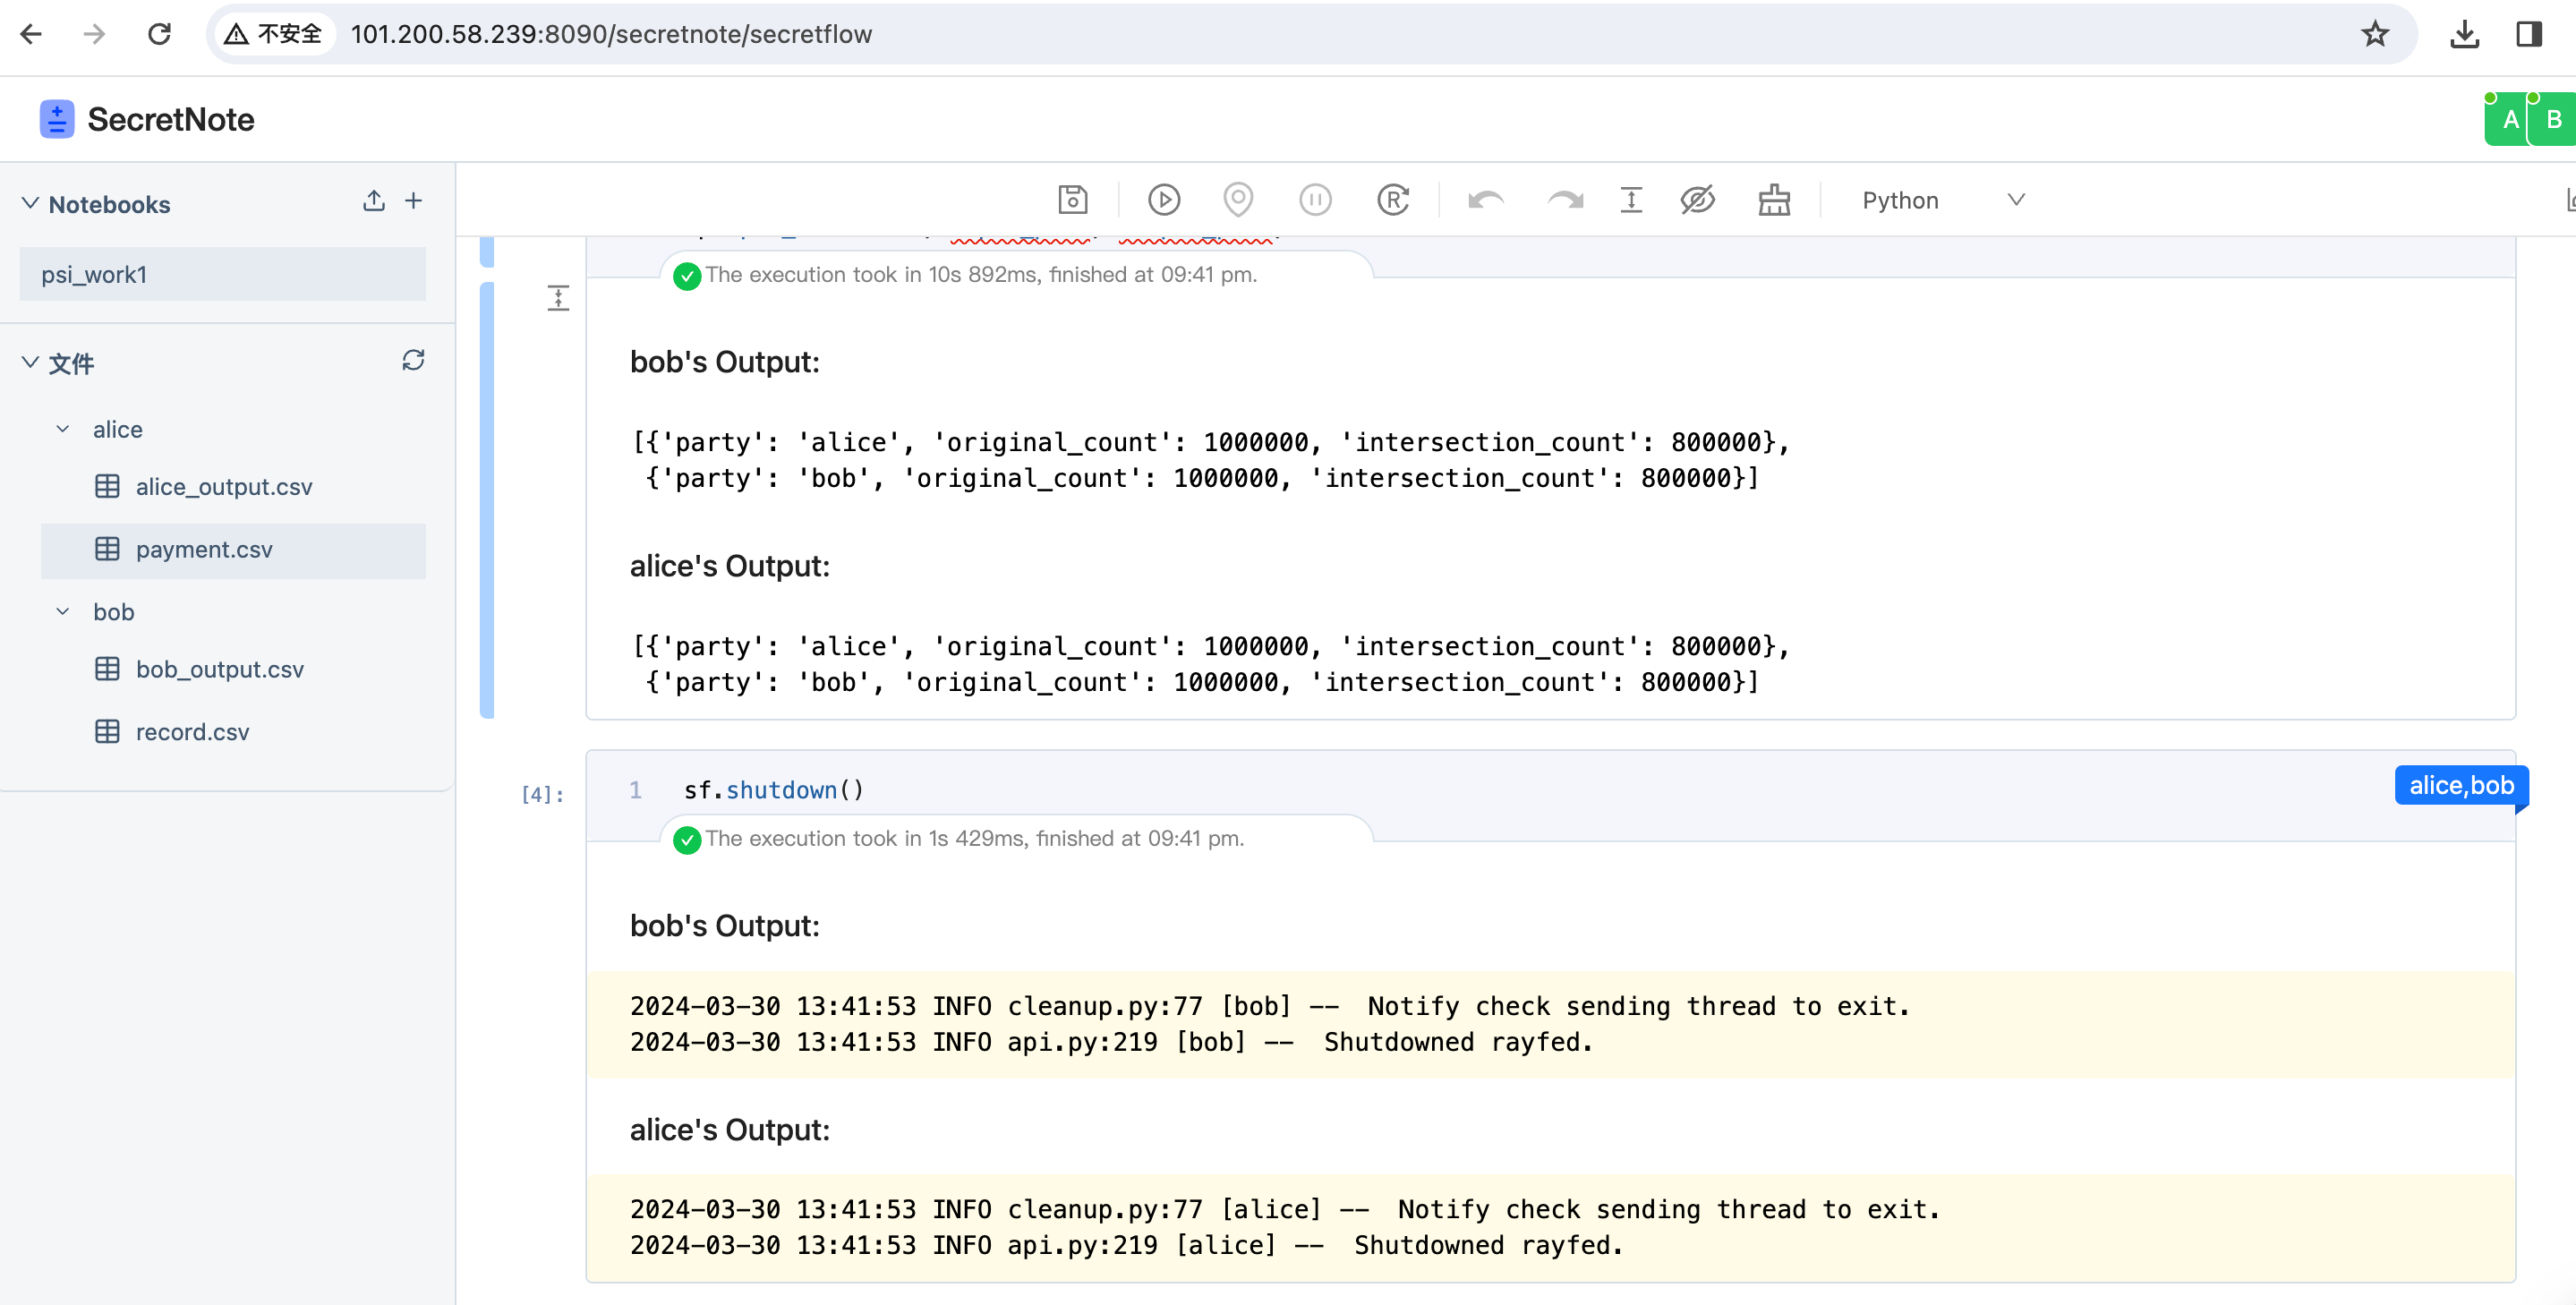2576x1305 pixels.
Task: Click the browser address bar URL
Action: pyautogui.click(x=611, y=34)
